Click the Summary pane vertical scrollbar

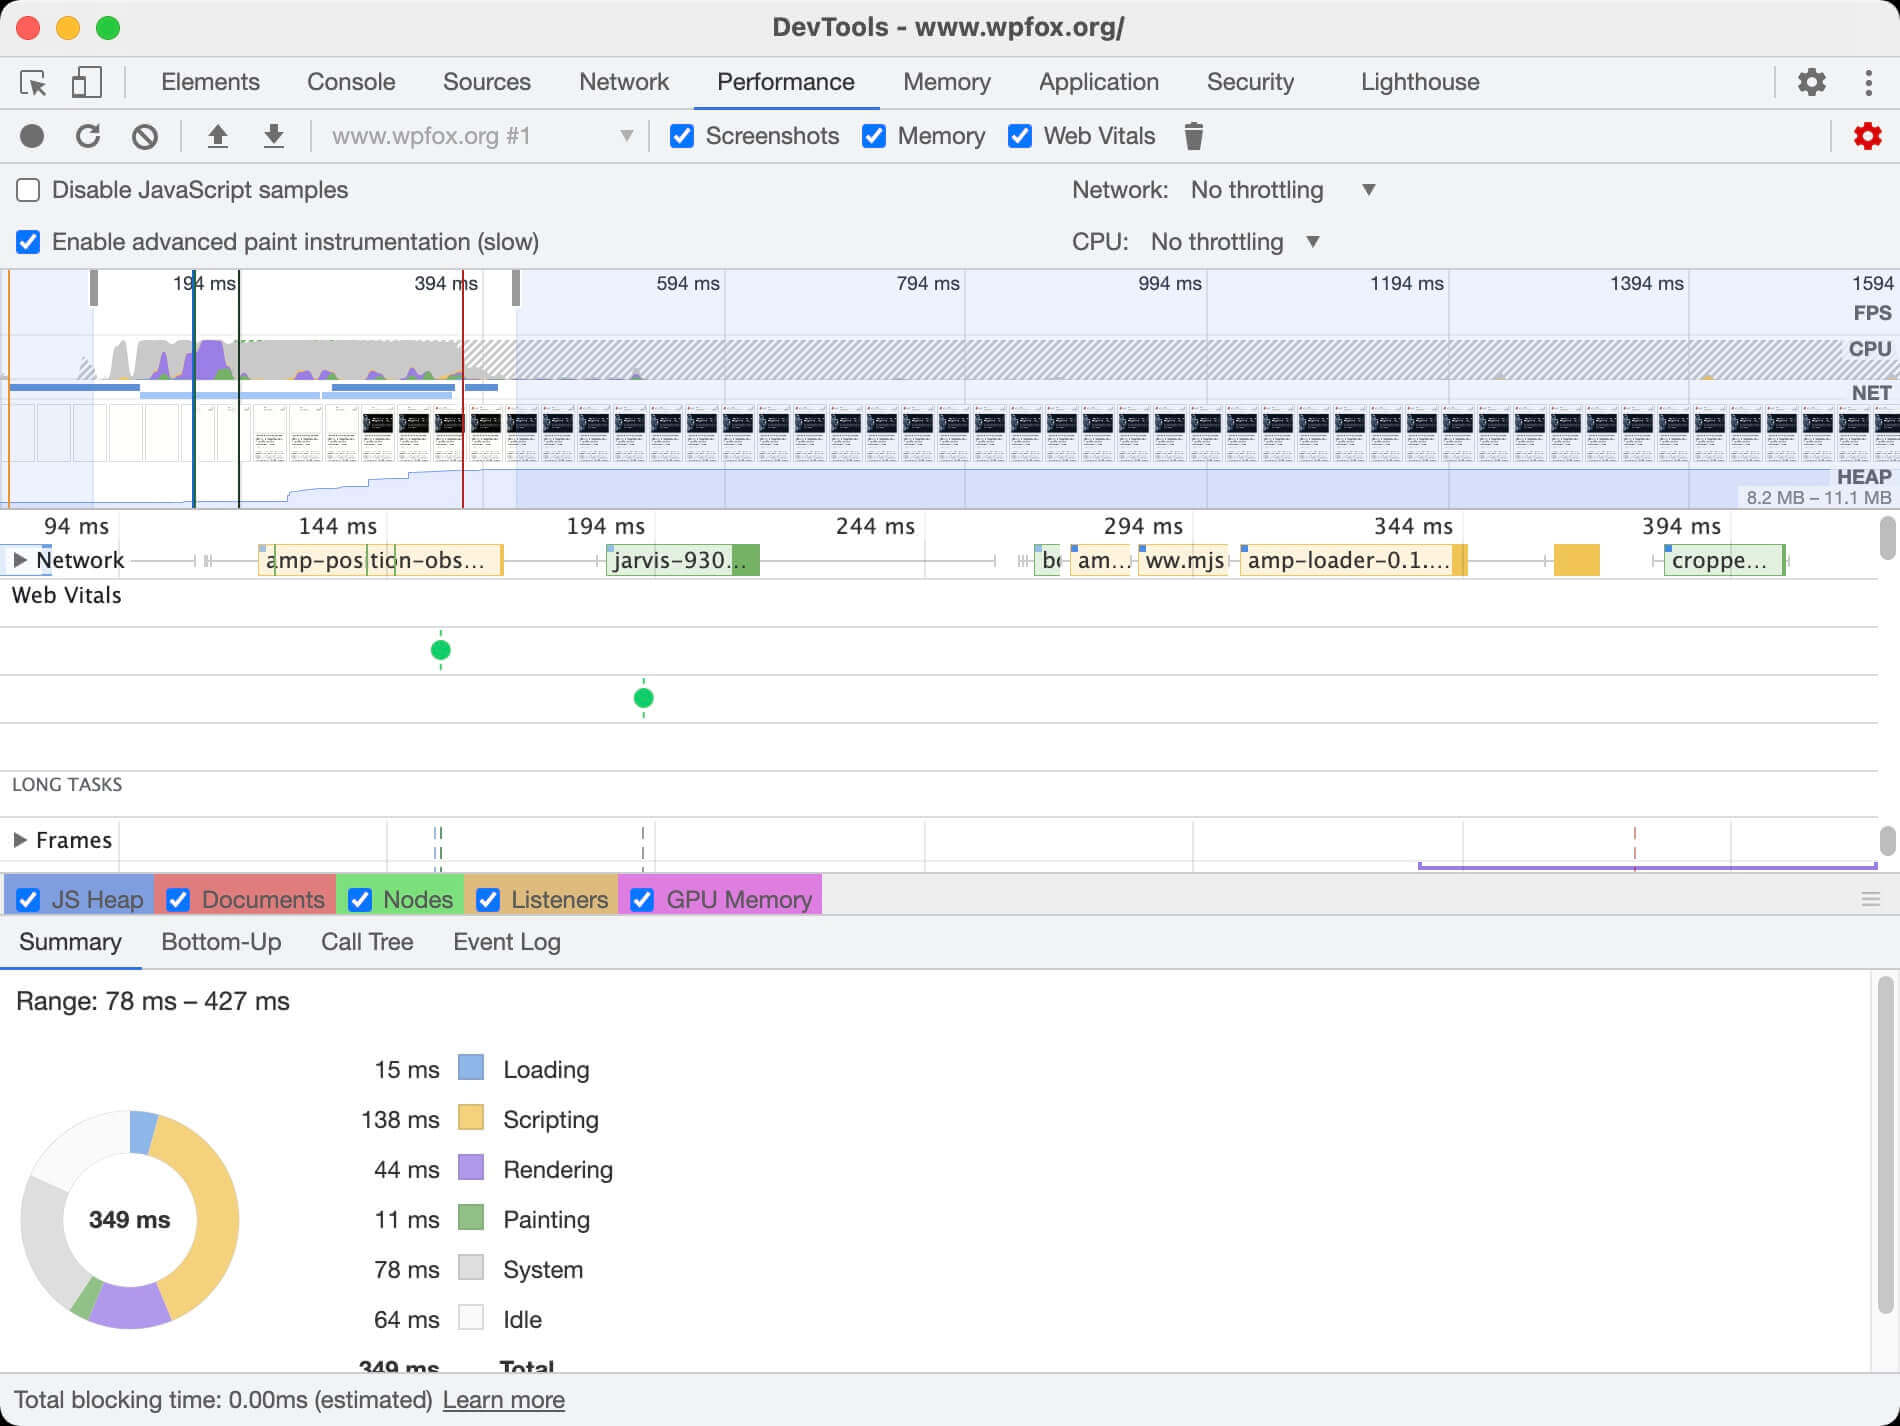(x=1886, y=1145)
